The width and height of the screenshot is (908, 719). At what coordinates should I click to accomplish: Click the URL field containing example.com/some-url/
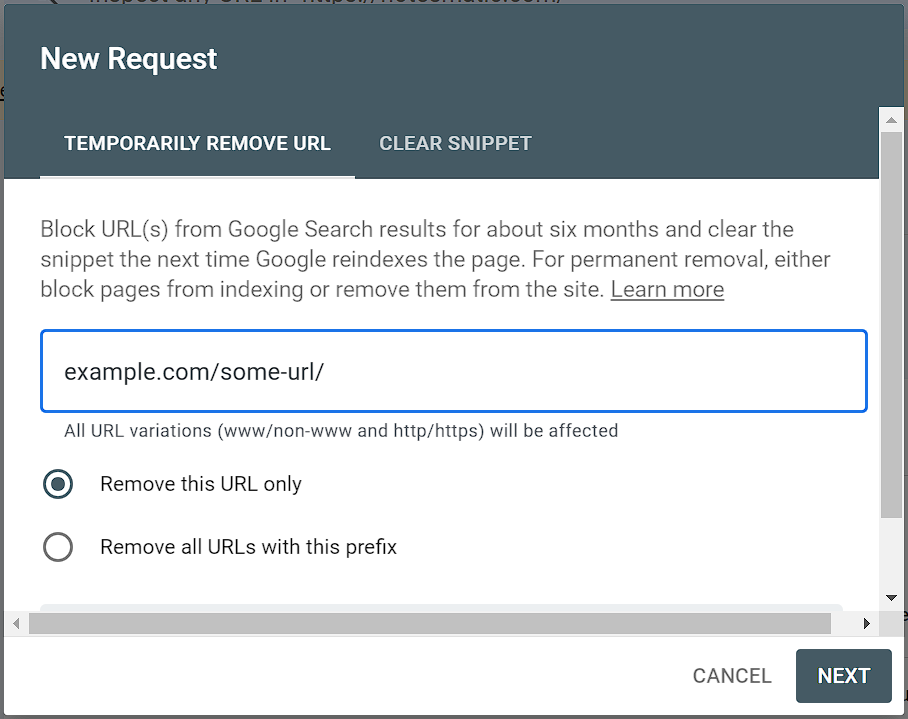point(452,369)
